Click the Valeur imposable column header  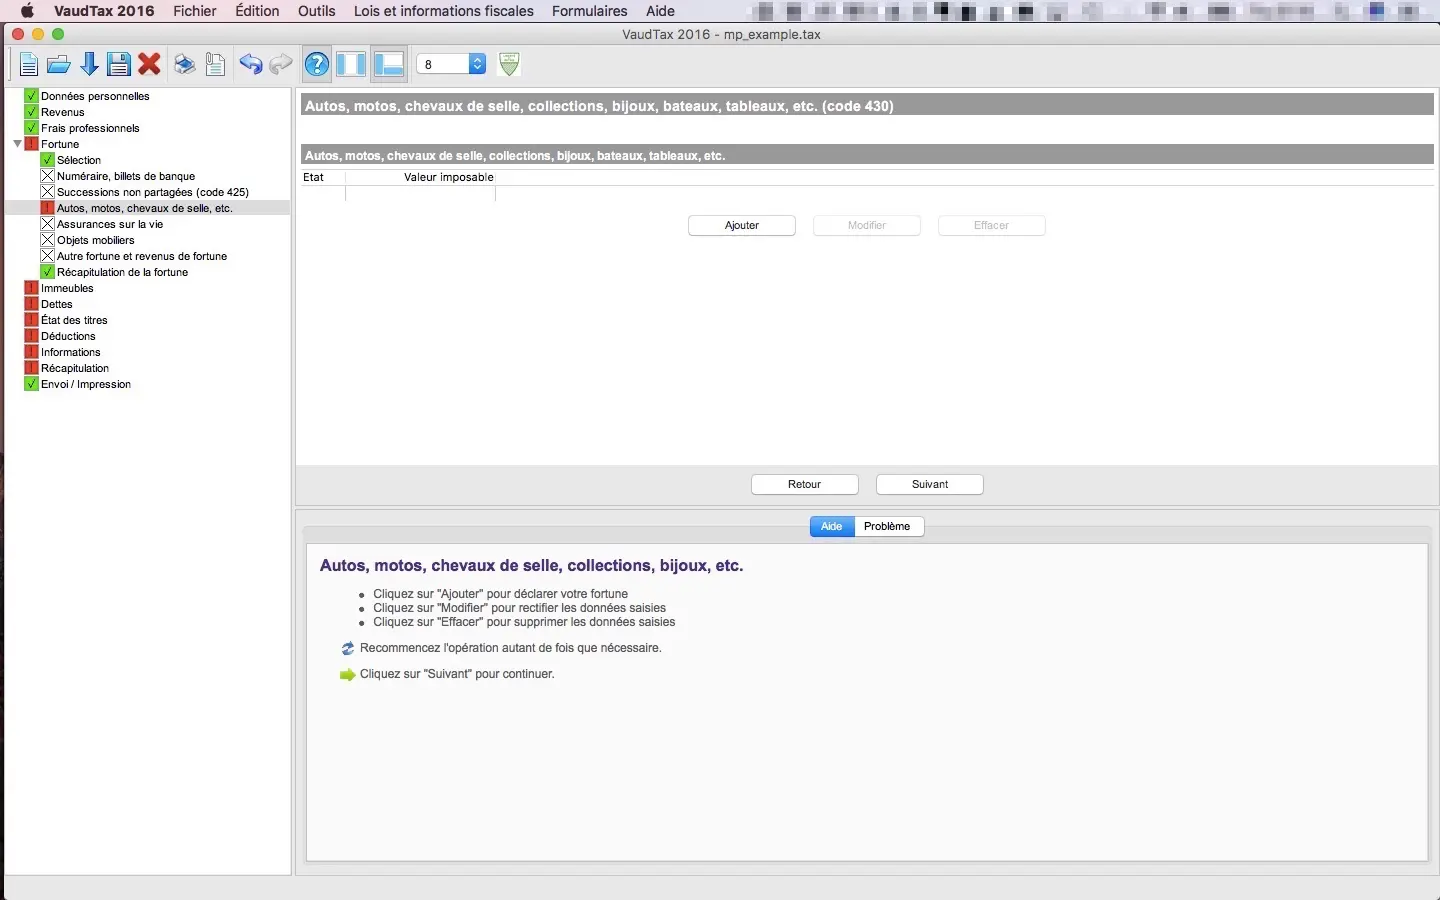click(421, 178)
